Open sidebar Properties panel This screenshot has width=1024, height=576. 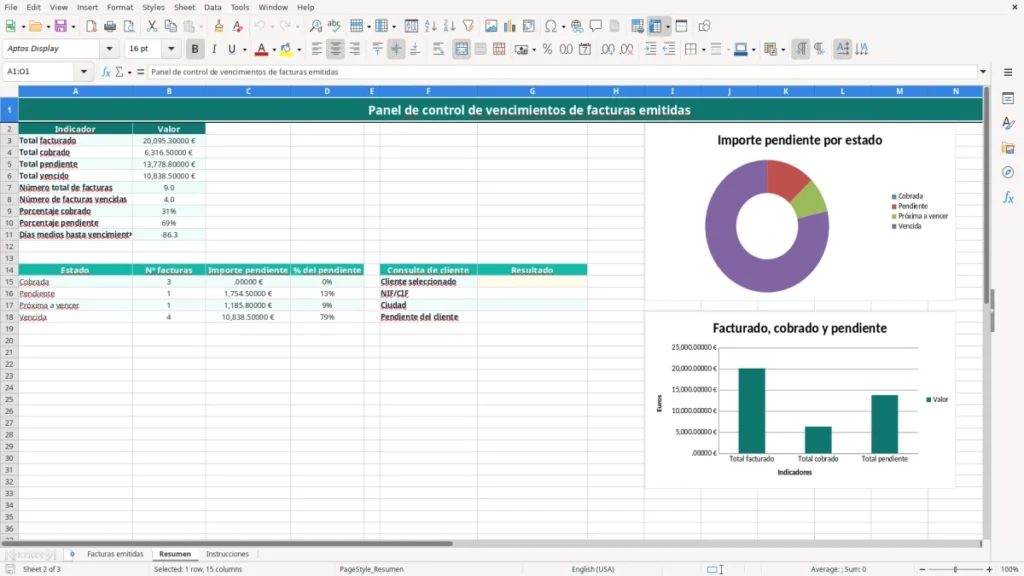[x=1008, y=99]
